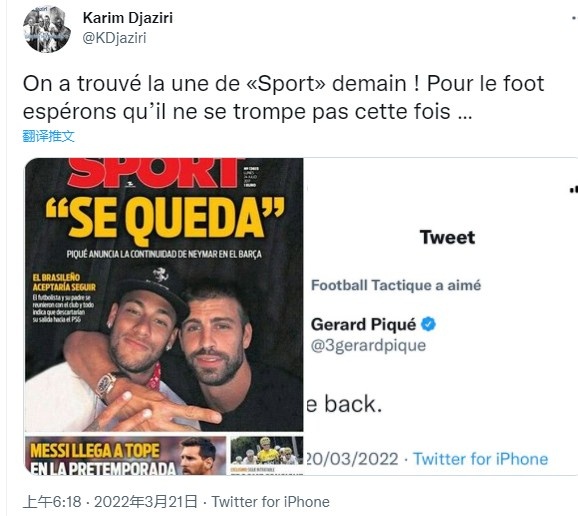This screenshot has width=578, height=516.
Task: Open the 上午6:18 2022年3月21日 timestamp
Action: coord(110,502)
